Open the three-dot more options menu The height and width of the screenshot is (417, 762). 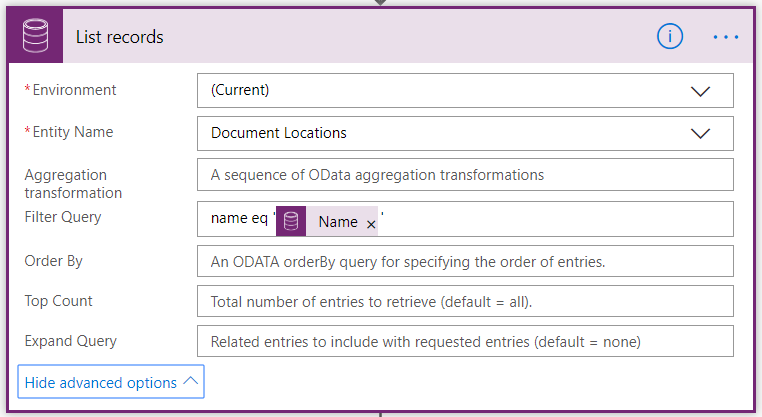click(x=726, y=37)
